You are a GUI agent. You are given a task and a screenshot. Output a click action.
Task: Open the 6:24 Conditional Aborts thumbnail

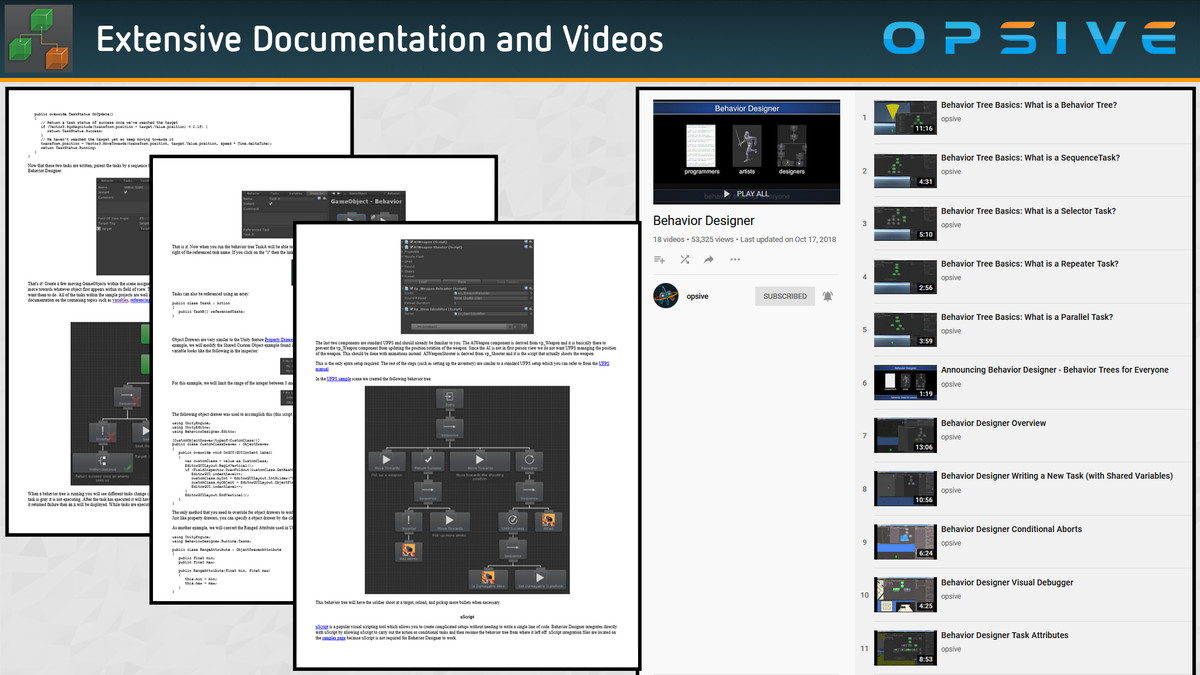(905, 542)
